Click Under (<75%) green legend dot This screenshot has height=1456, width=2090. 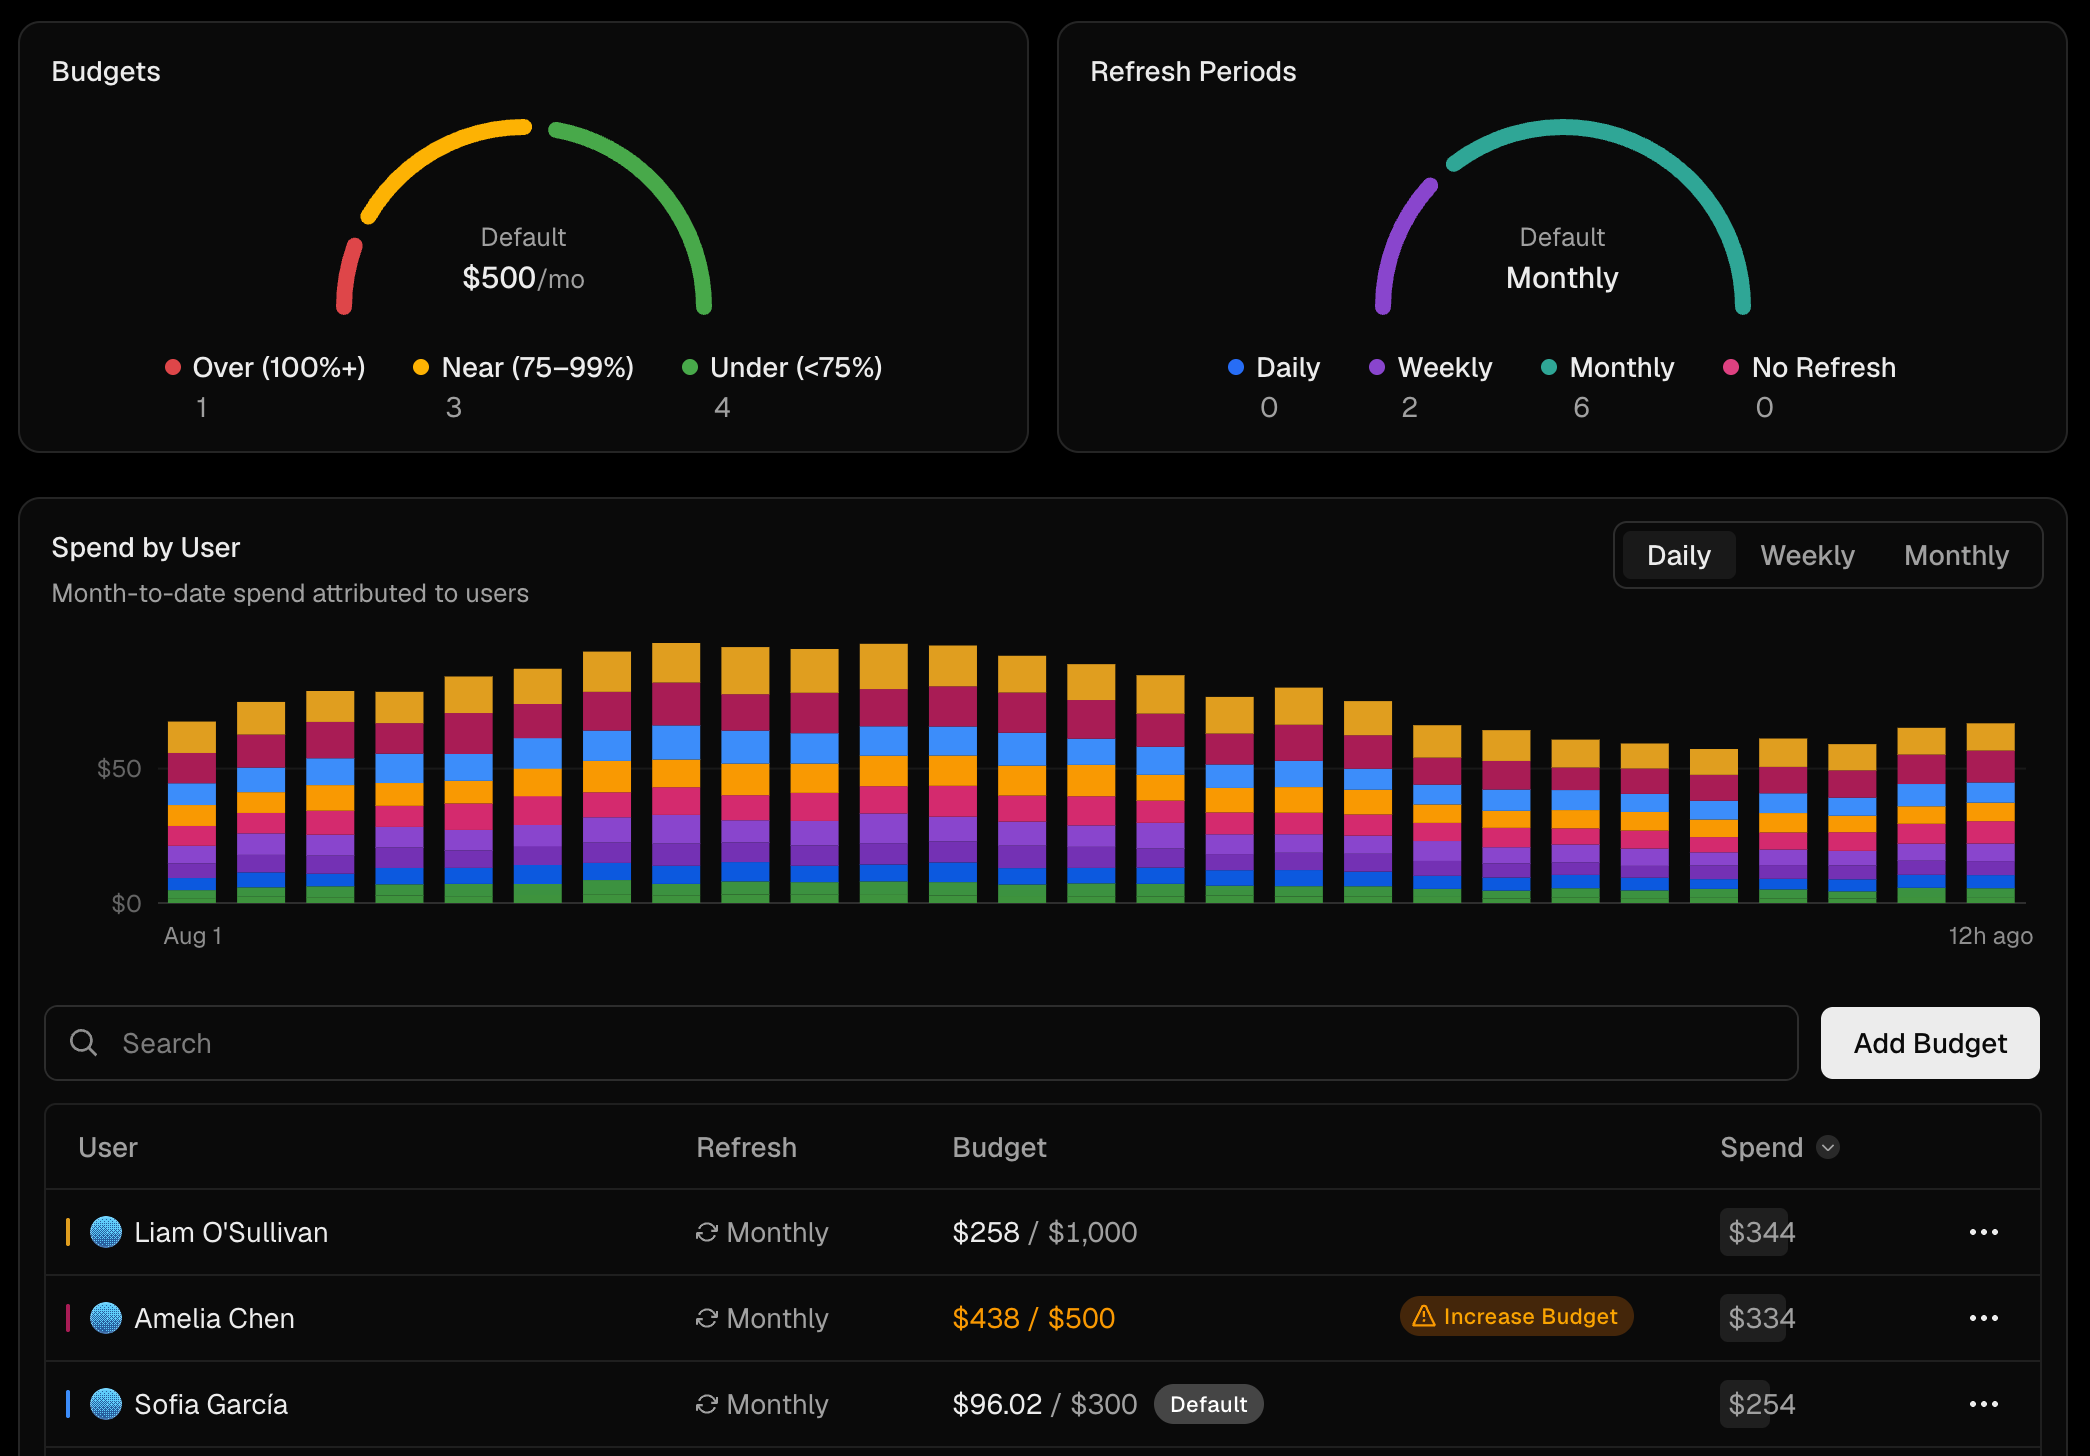(x=689, y=367)
